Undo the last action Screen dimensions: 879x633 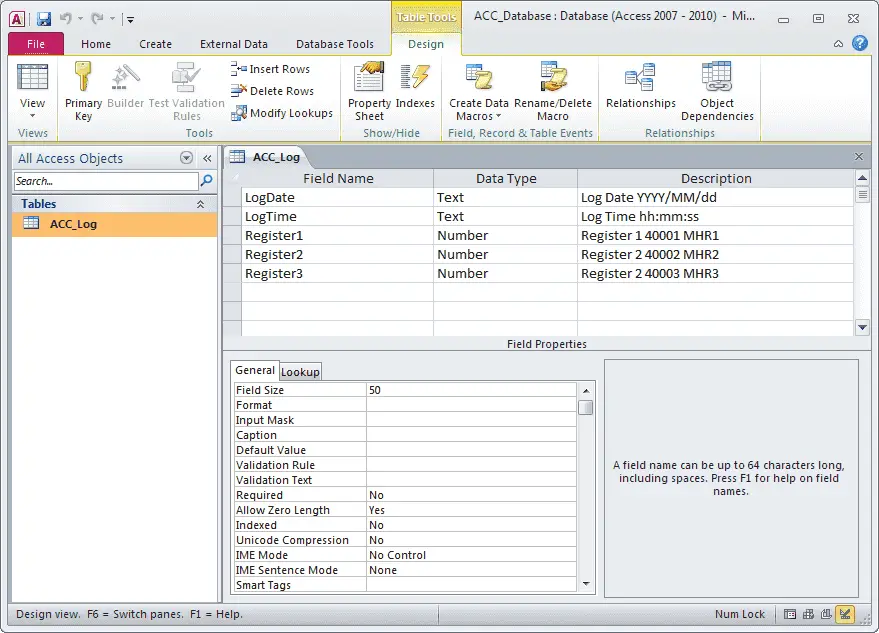[x=66, y=19]
